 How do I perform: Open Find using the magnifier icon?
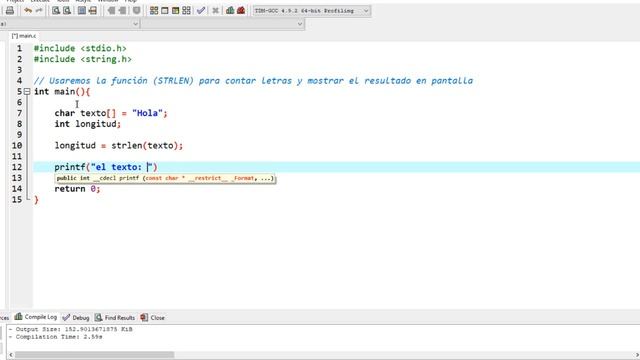(x=56, y=11)
